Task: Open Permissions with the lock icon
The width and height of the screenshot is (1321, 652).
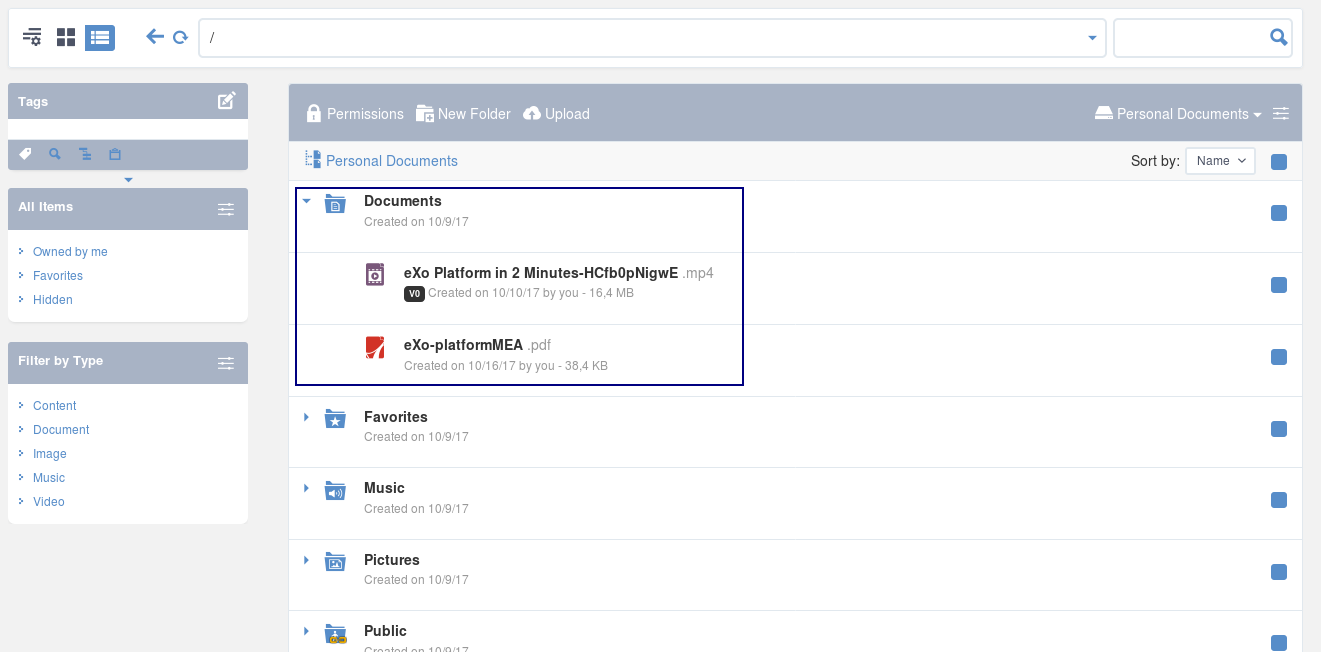Action: coord(355,114)
